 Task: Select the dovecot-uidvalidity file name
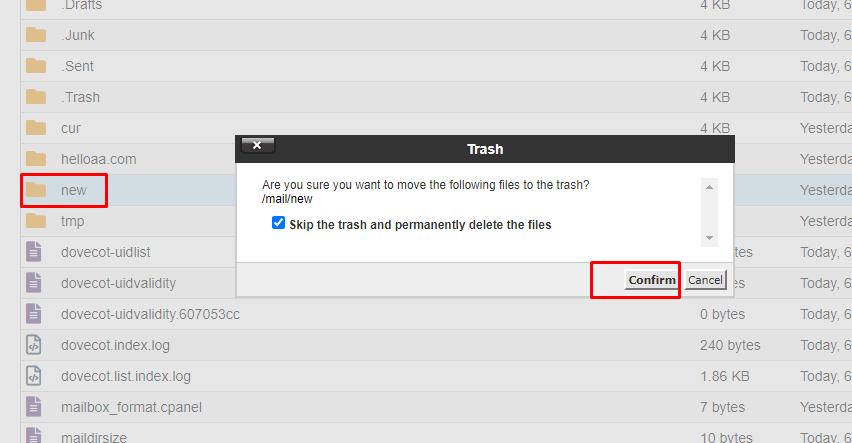point(118,283)
